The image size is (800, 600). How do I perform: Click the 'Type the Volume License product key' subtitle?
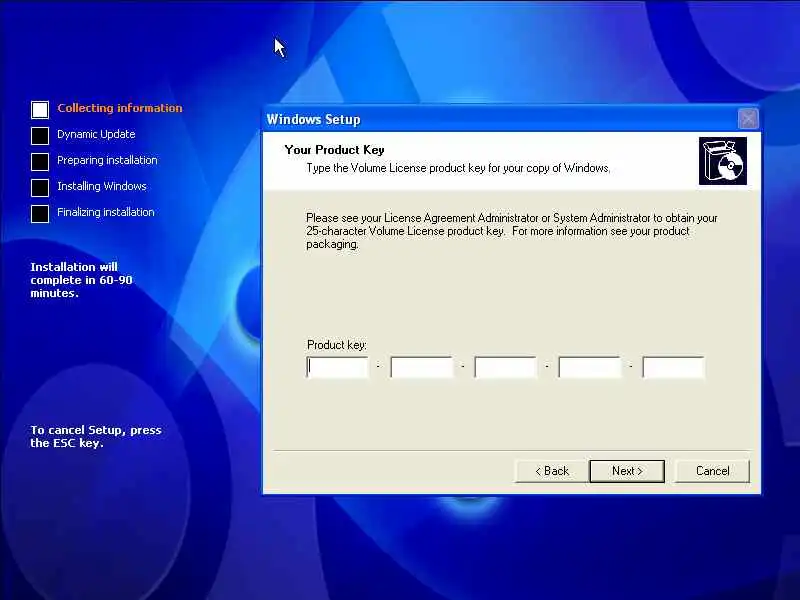point(458,168)
